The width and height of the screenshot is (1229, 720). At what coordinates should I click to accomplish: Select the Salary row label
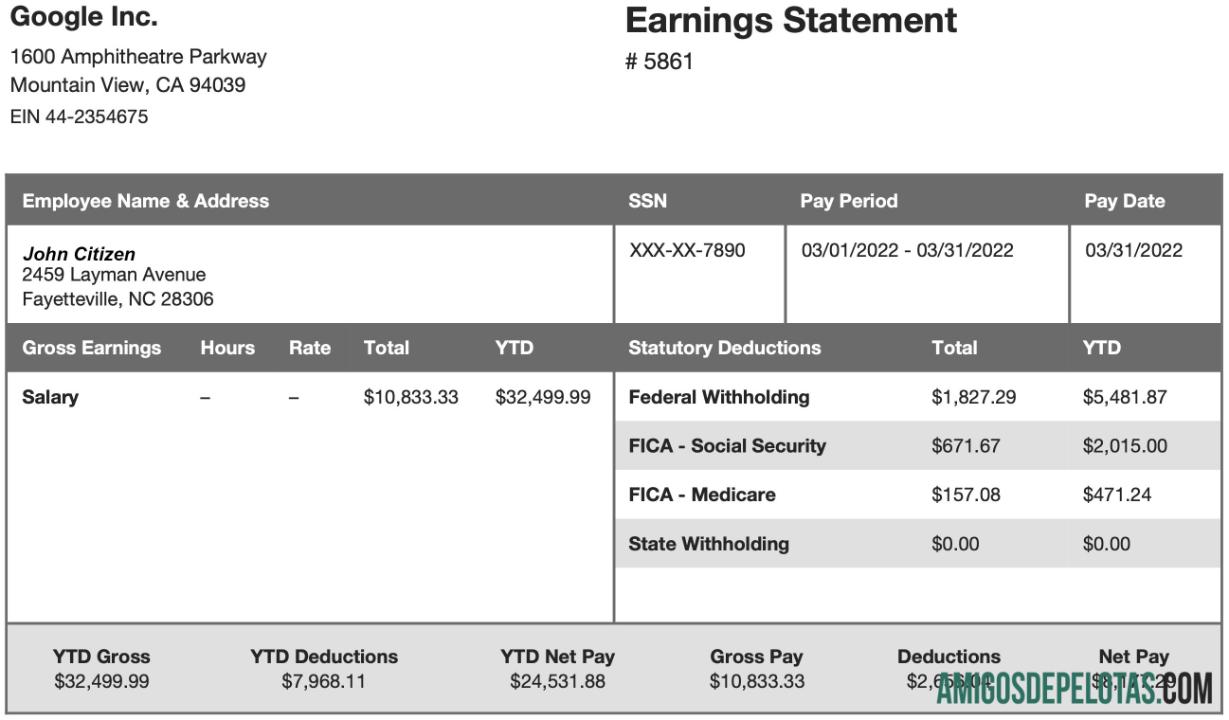50,397
